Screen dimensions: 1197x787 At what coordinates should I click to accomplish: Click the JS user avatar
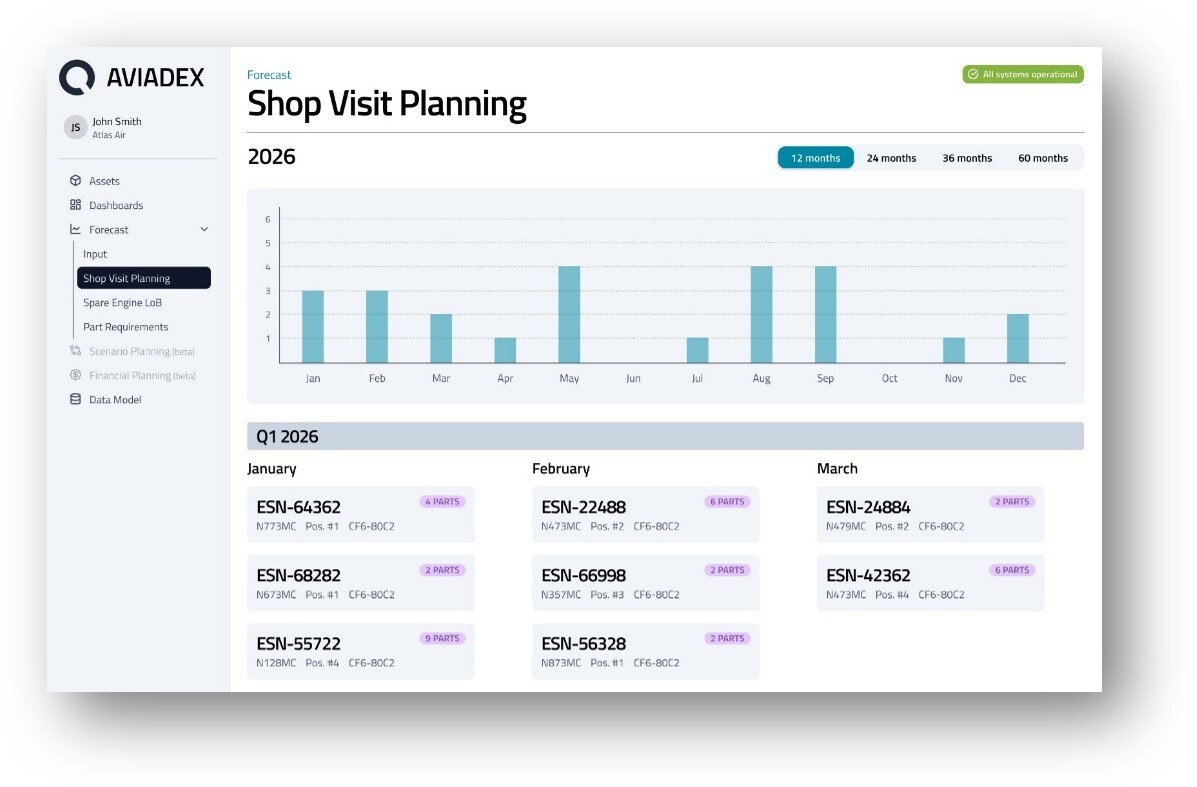(75, 127)
